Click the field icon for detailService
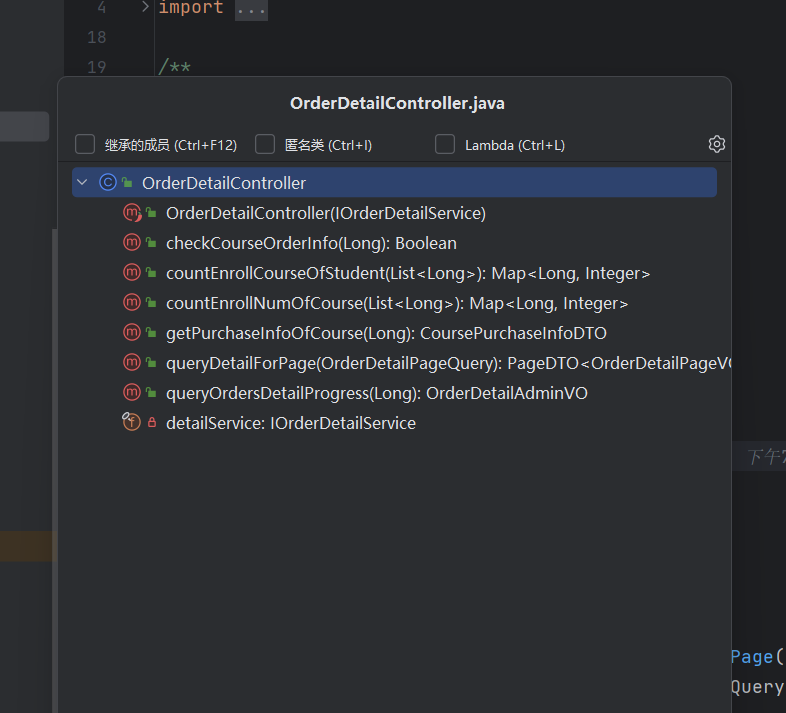 coord(132,422)
